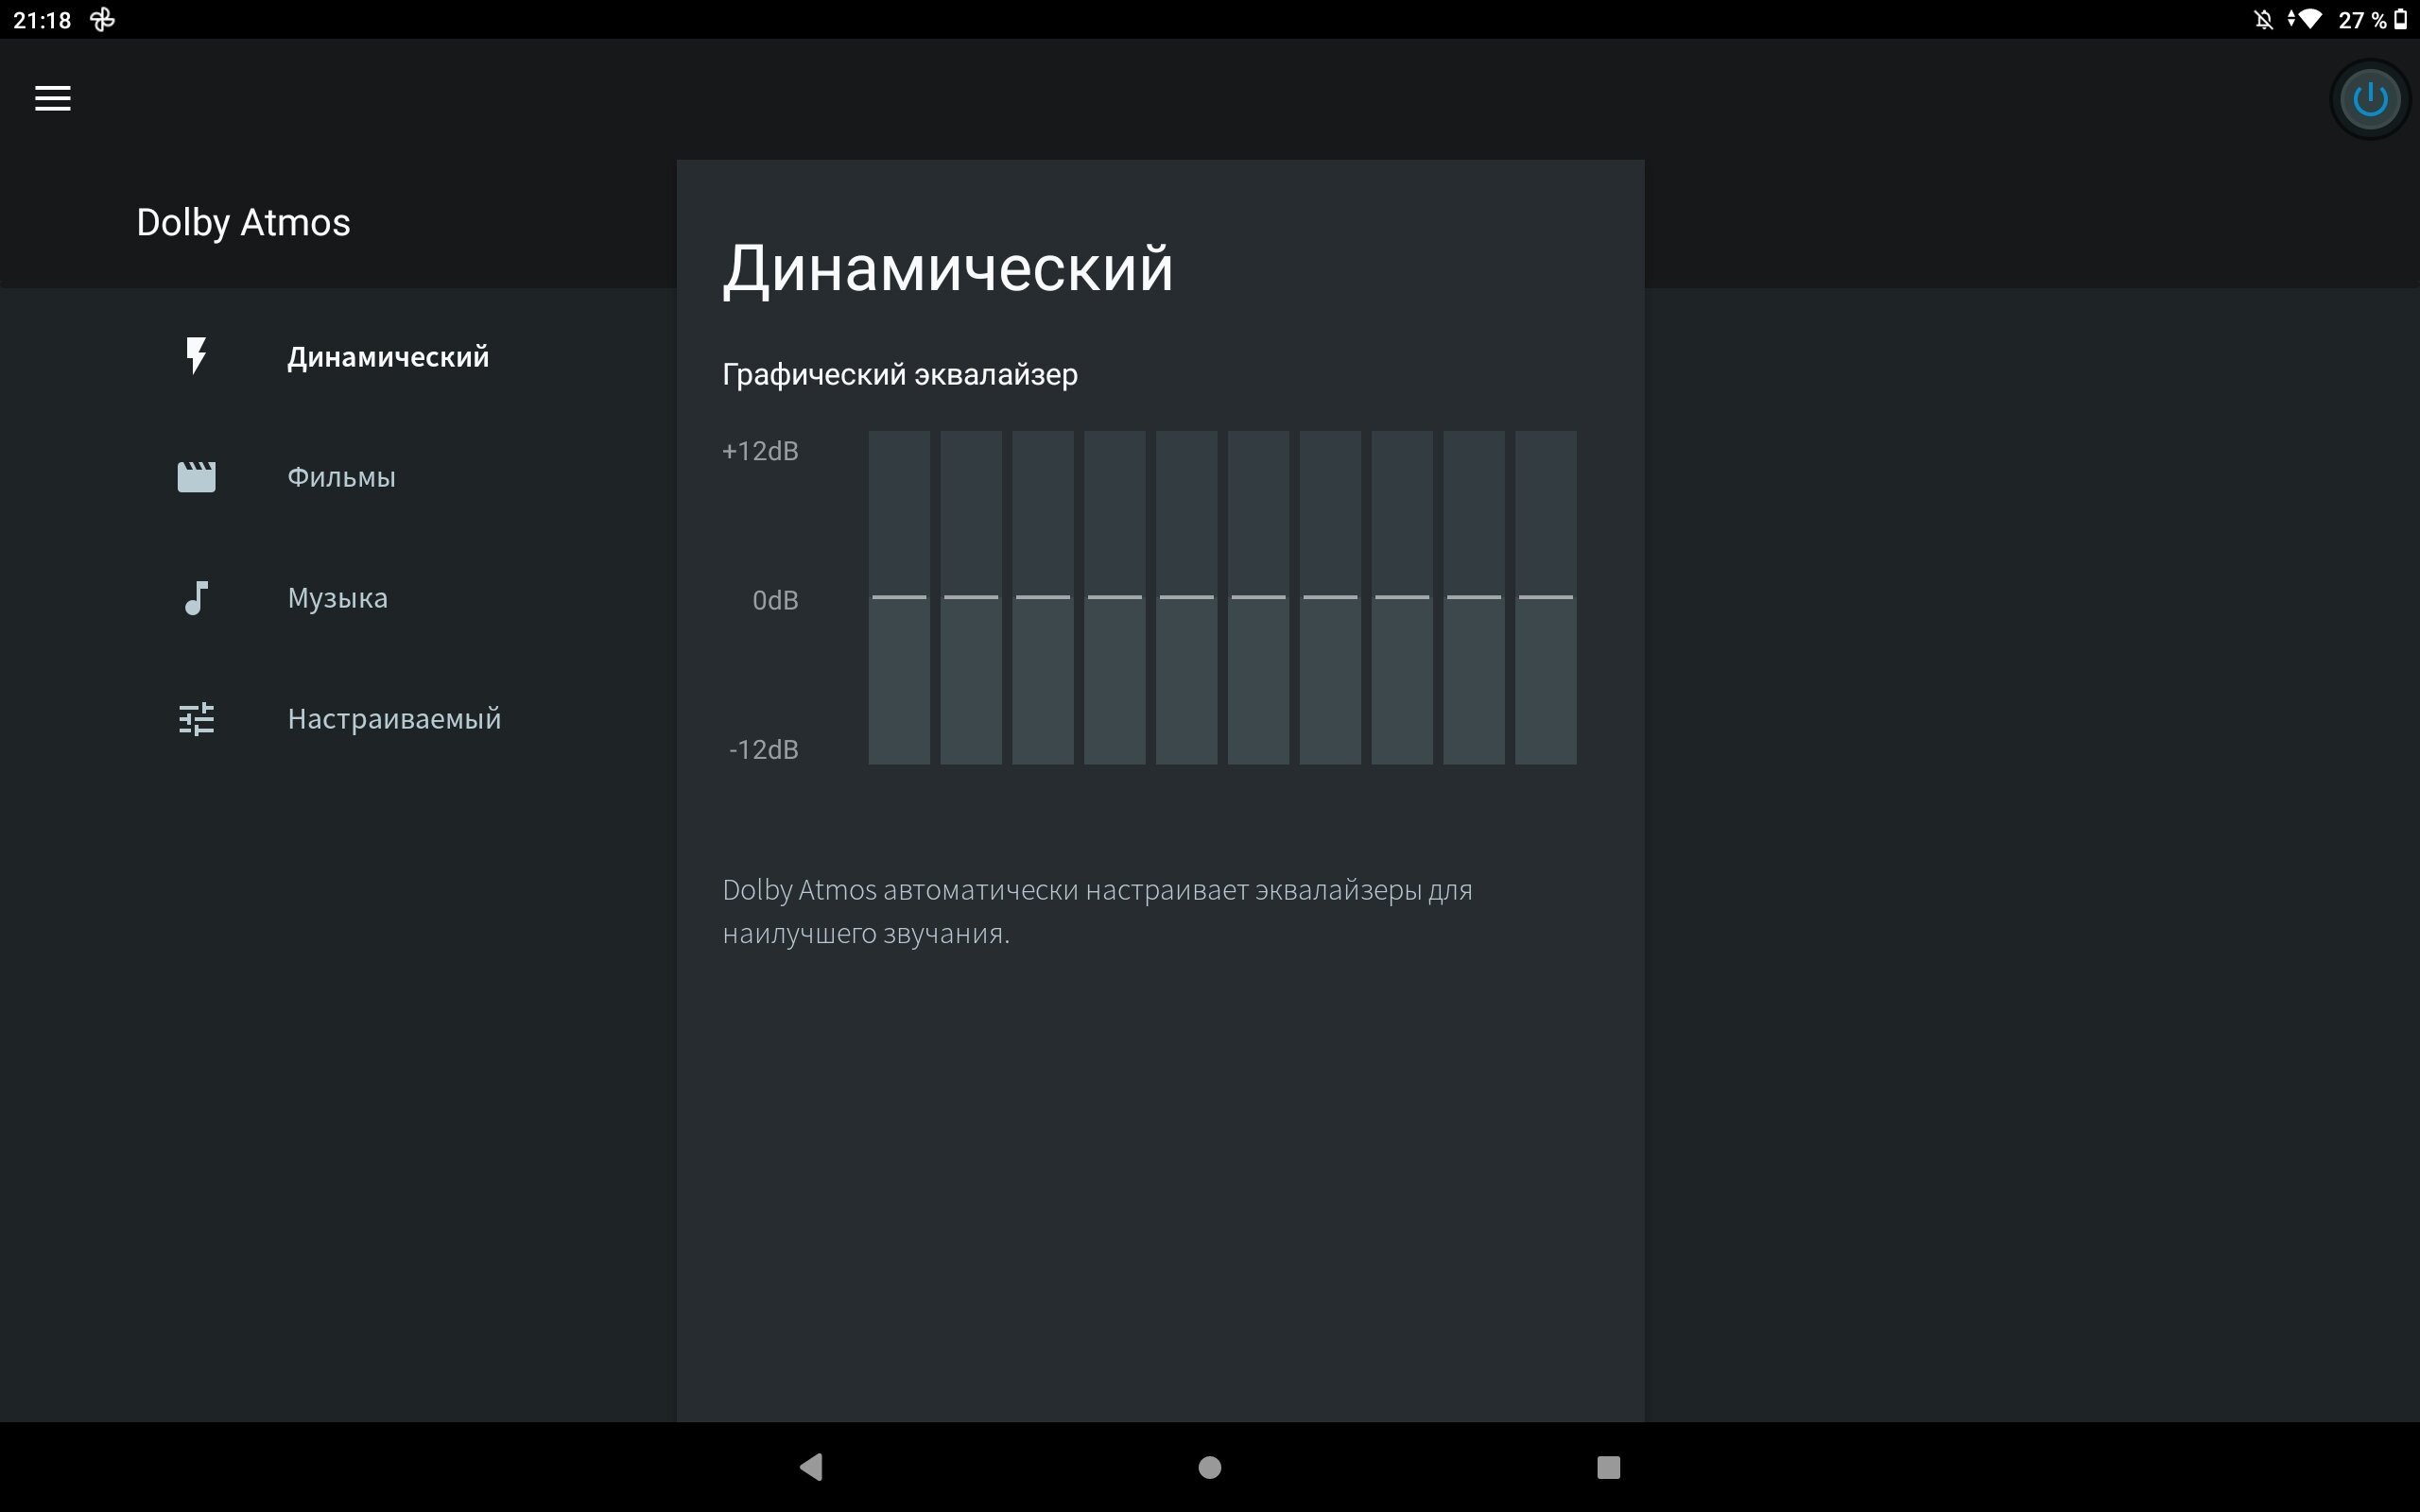
Task: Click the +12dB scale label
Action: pos(760,451)
